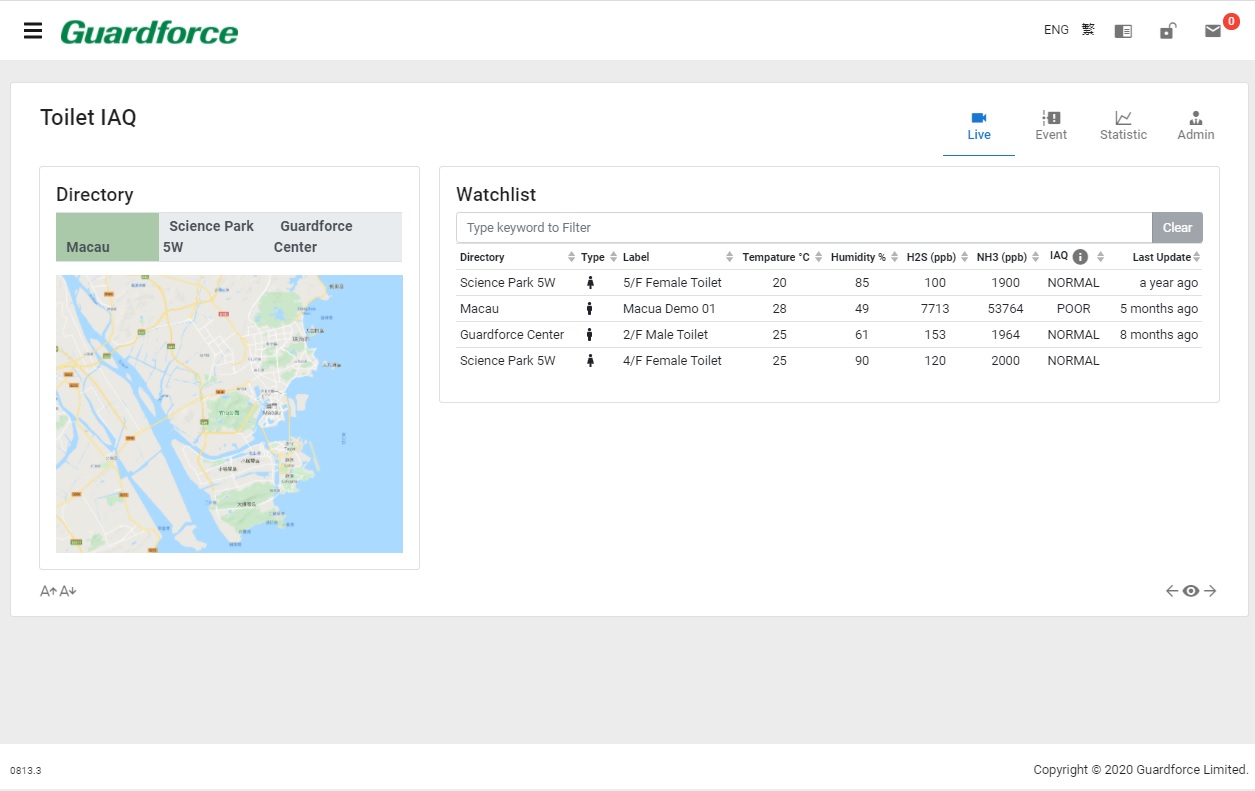Viewport: 1255px width, 791px height.
Task: Click the 'a year ago' update cell
Action: pos(1168,283)
